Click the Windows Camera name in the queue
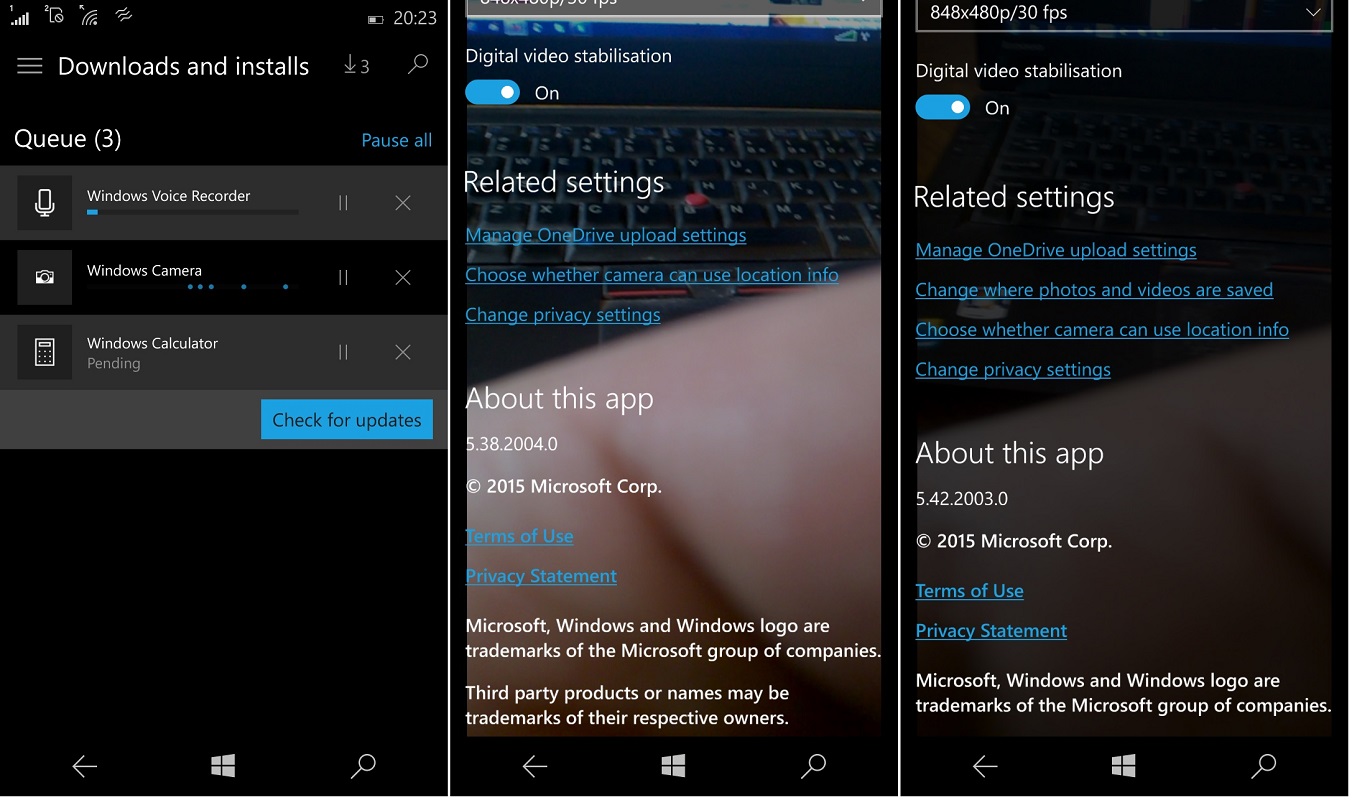The width and height of the screenshot is (1357, 800). pos(144,270)
